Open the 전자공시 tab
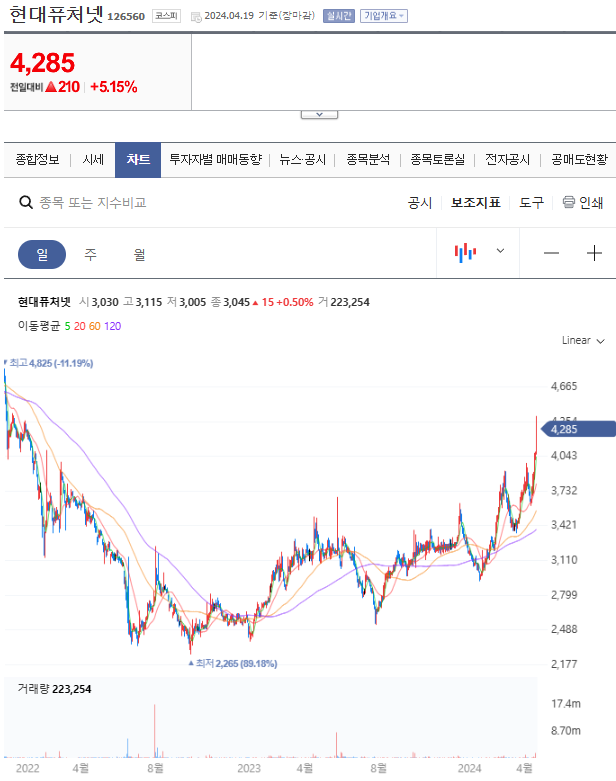 (x=507, y=159)
